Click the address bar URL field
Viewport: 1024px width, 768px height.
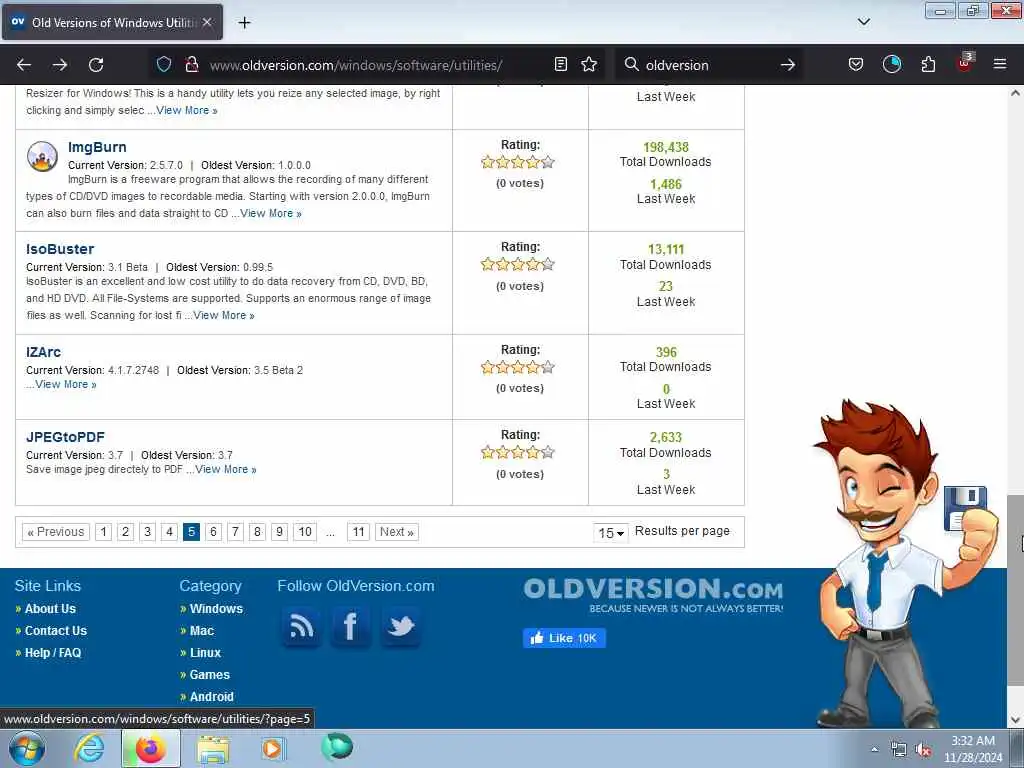click(x=376, y=65)
